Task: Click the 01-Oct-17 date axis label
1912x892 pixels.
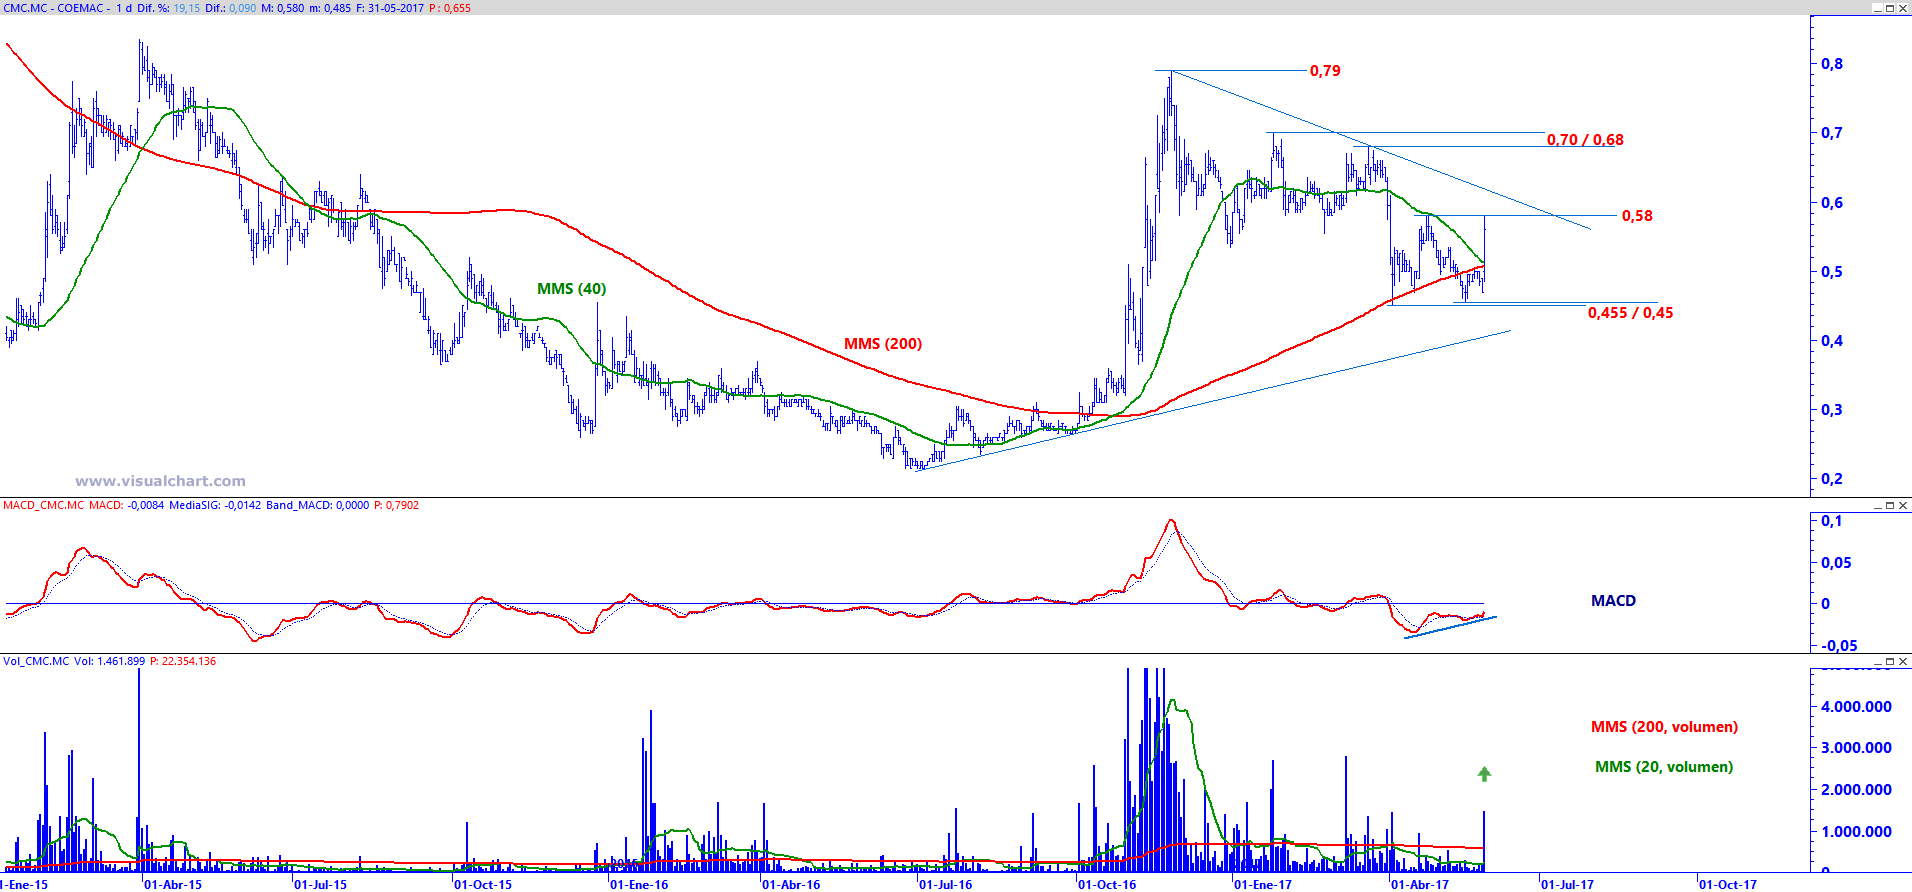Action: coord(1728,884)
